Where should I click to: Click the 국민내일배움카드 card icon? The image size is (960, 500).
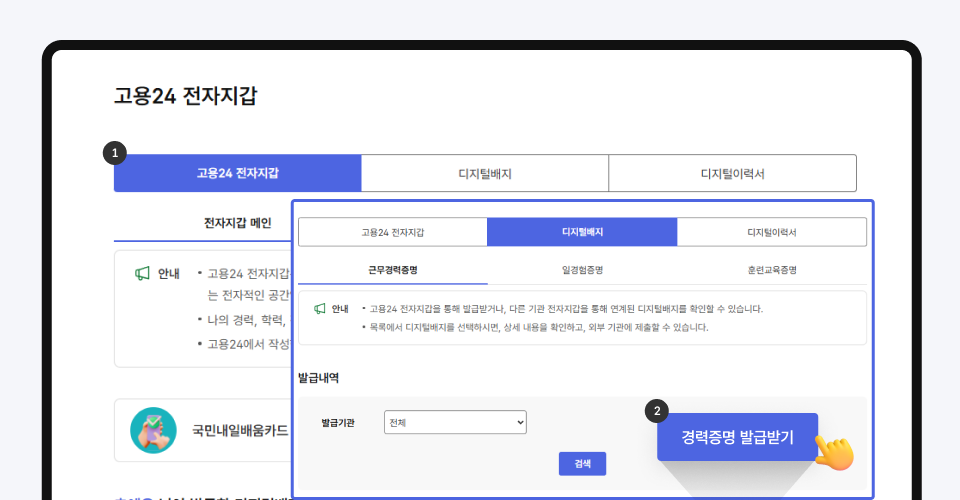point(153,430)
